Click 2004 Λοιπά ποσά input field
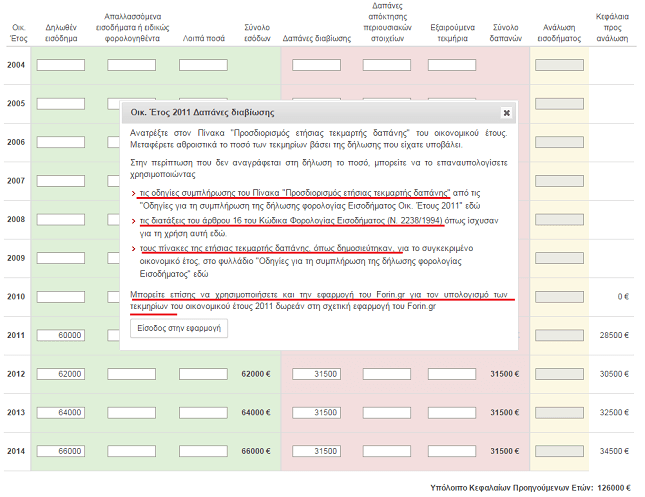Image resolution: width=645 pixels, height=497 pixels. tap(203, 65)
